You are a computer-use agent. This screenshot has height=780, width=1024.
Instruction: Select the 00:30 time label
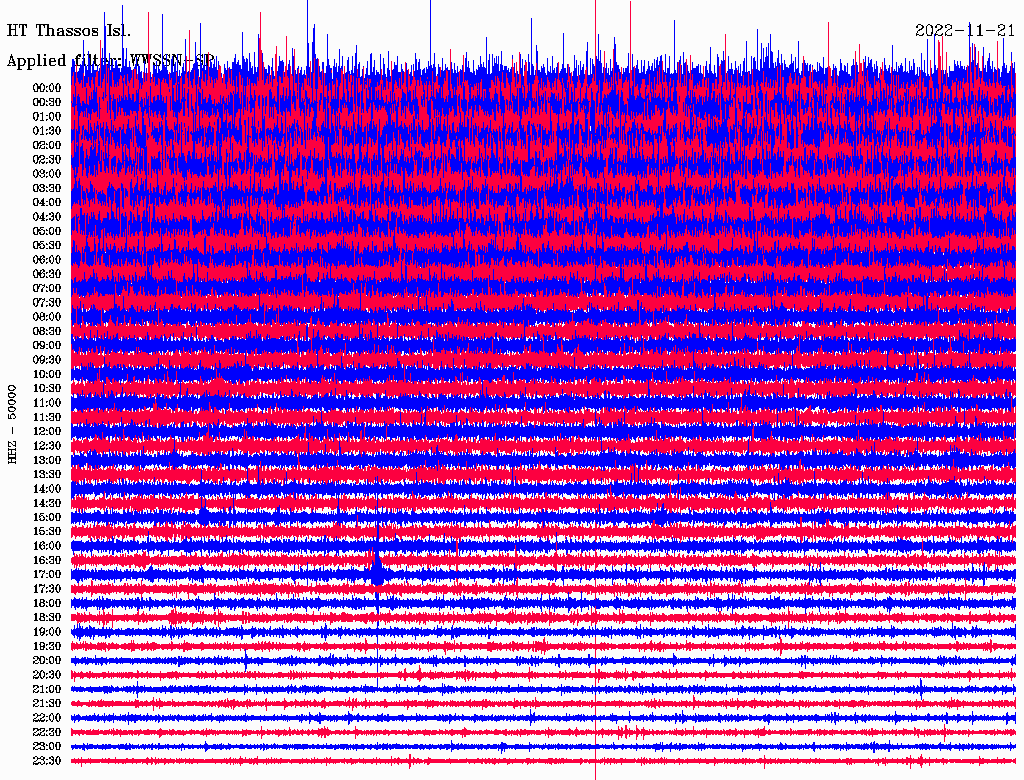click(47, 103)
